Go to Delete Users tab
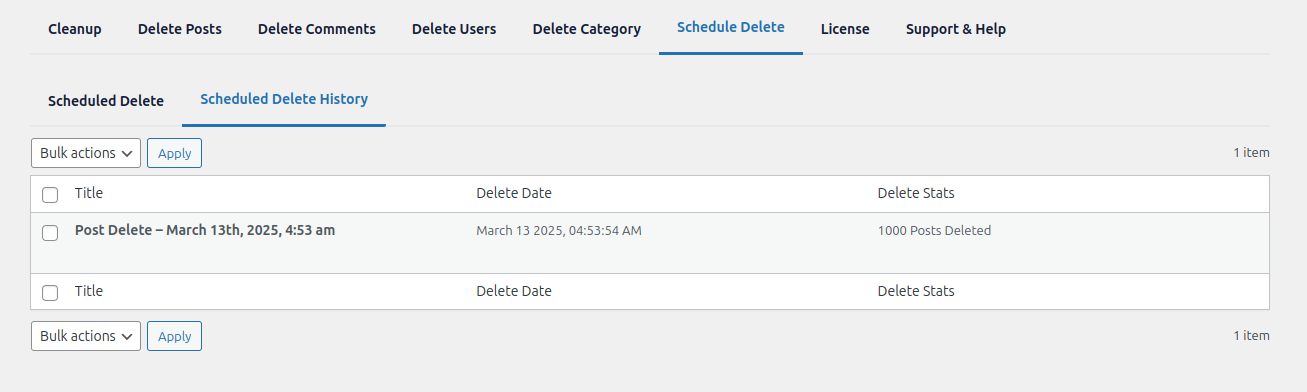 pyautogui.click(x=455, y=29)
